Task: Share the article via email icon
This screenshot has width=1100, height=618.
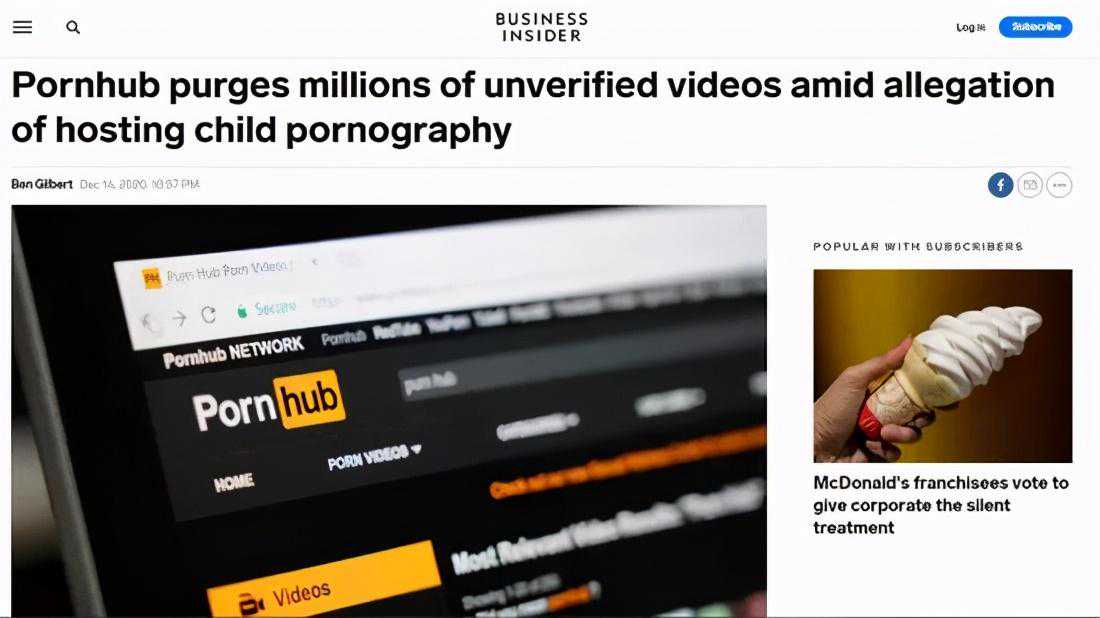Action: tap(1030, 185)
